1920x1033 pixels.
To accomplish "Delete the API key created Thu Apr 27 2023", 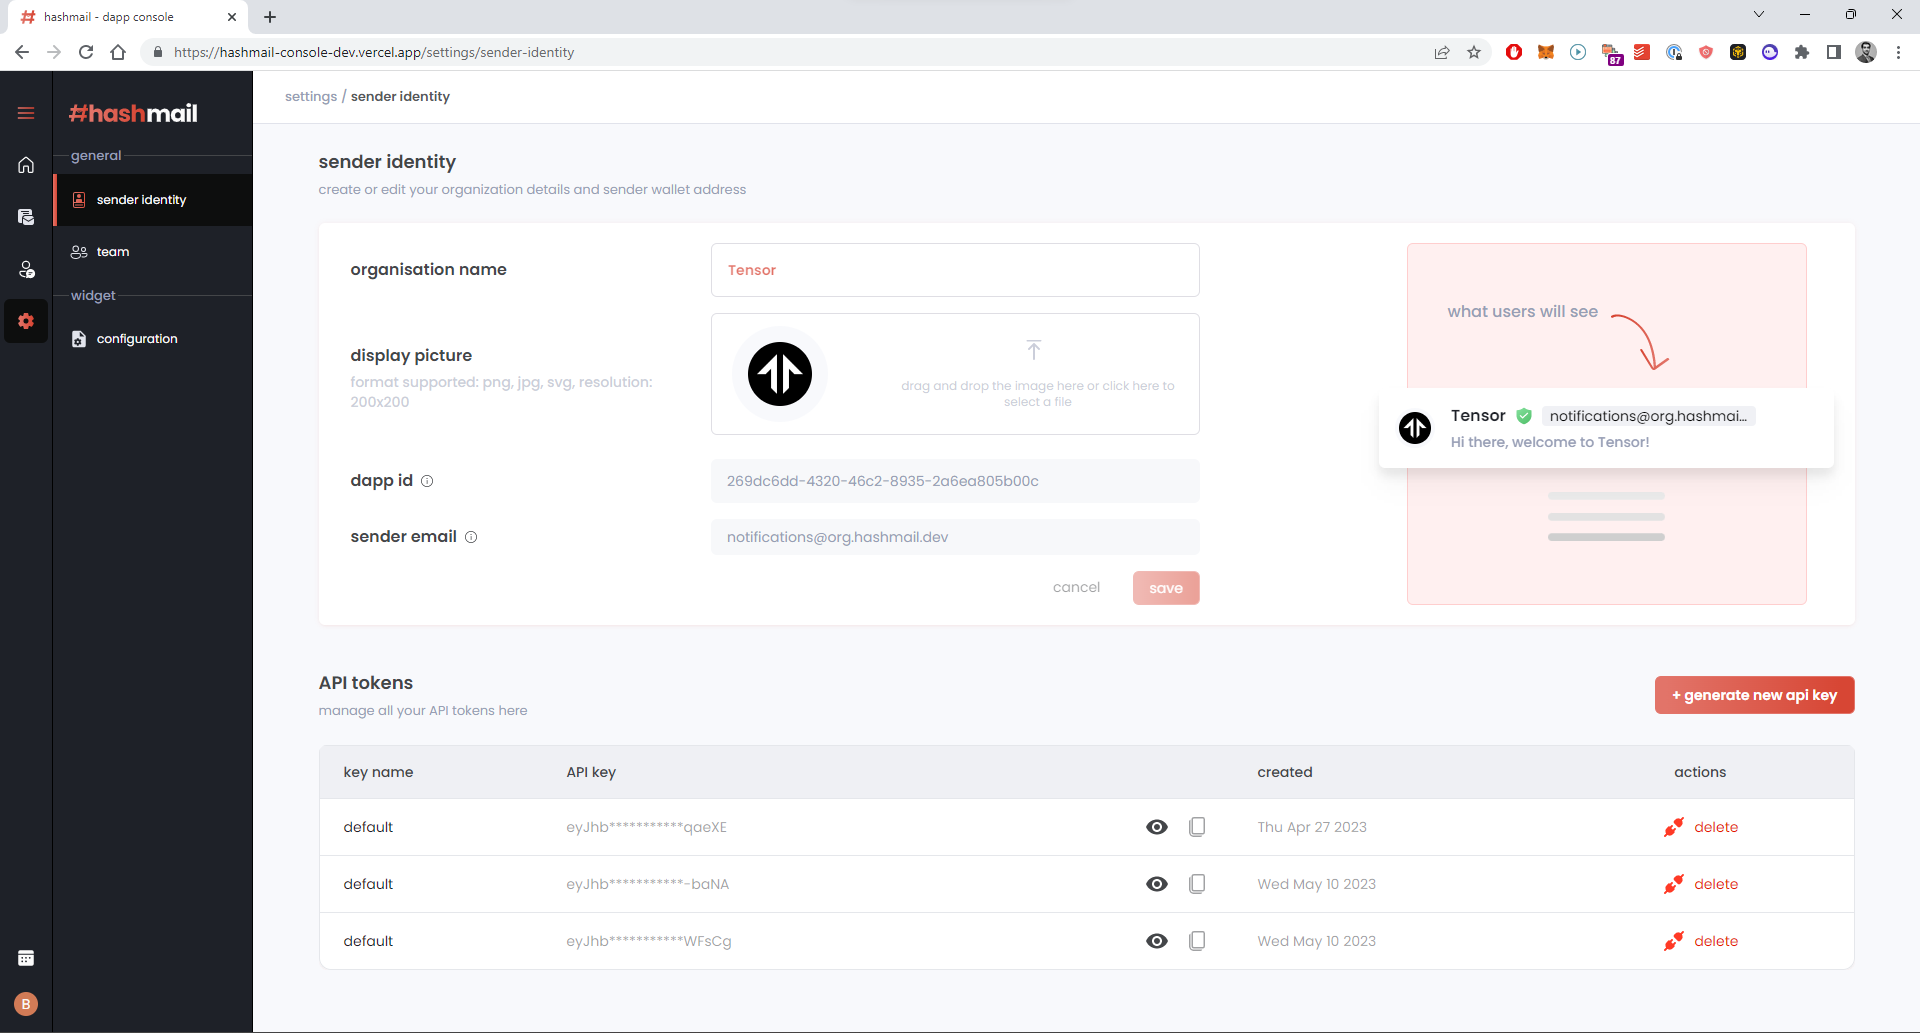I will point(1701,827).
